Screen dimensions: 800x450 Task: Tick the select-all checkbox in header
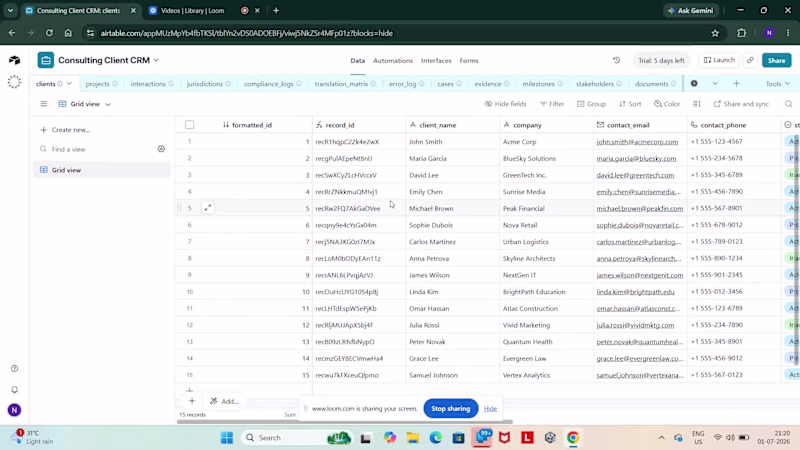point(189,124)
